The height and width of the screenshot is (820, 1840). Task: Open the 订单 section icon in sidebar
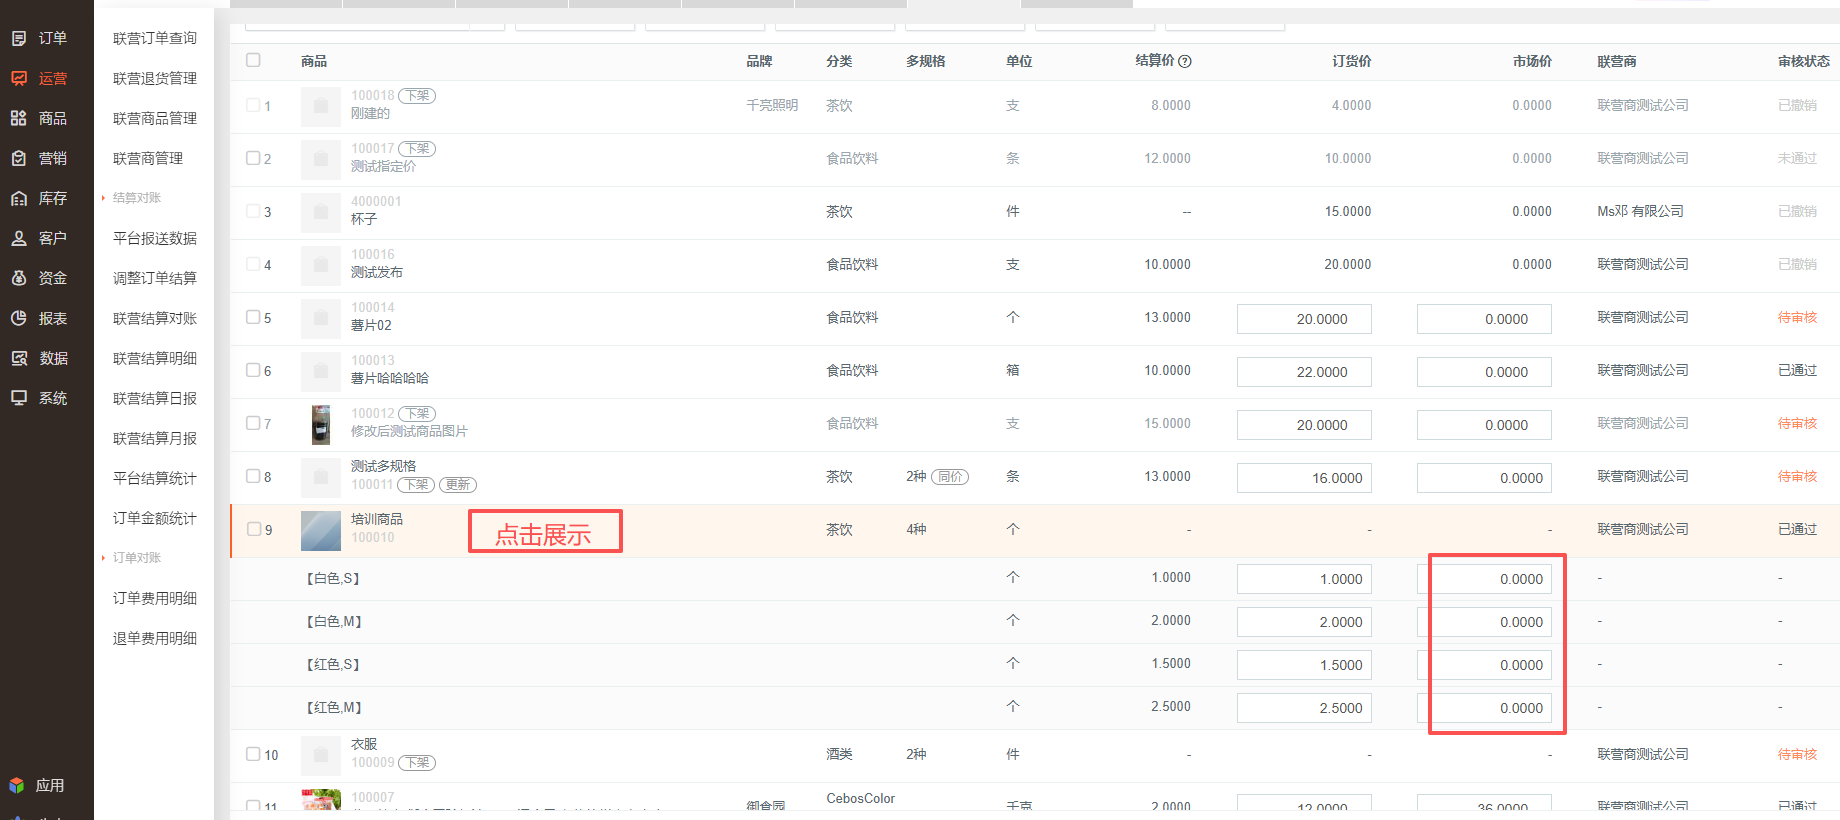19,38
